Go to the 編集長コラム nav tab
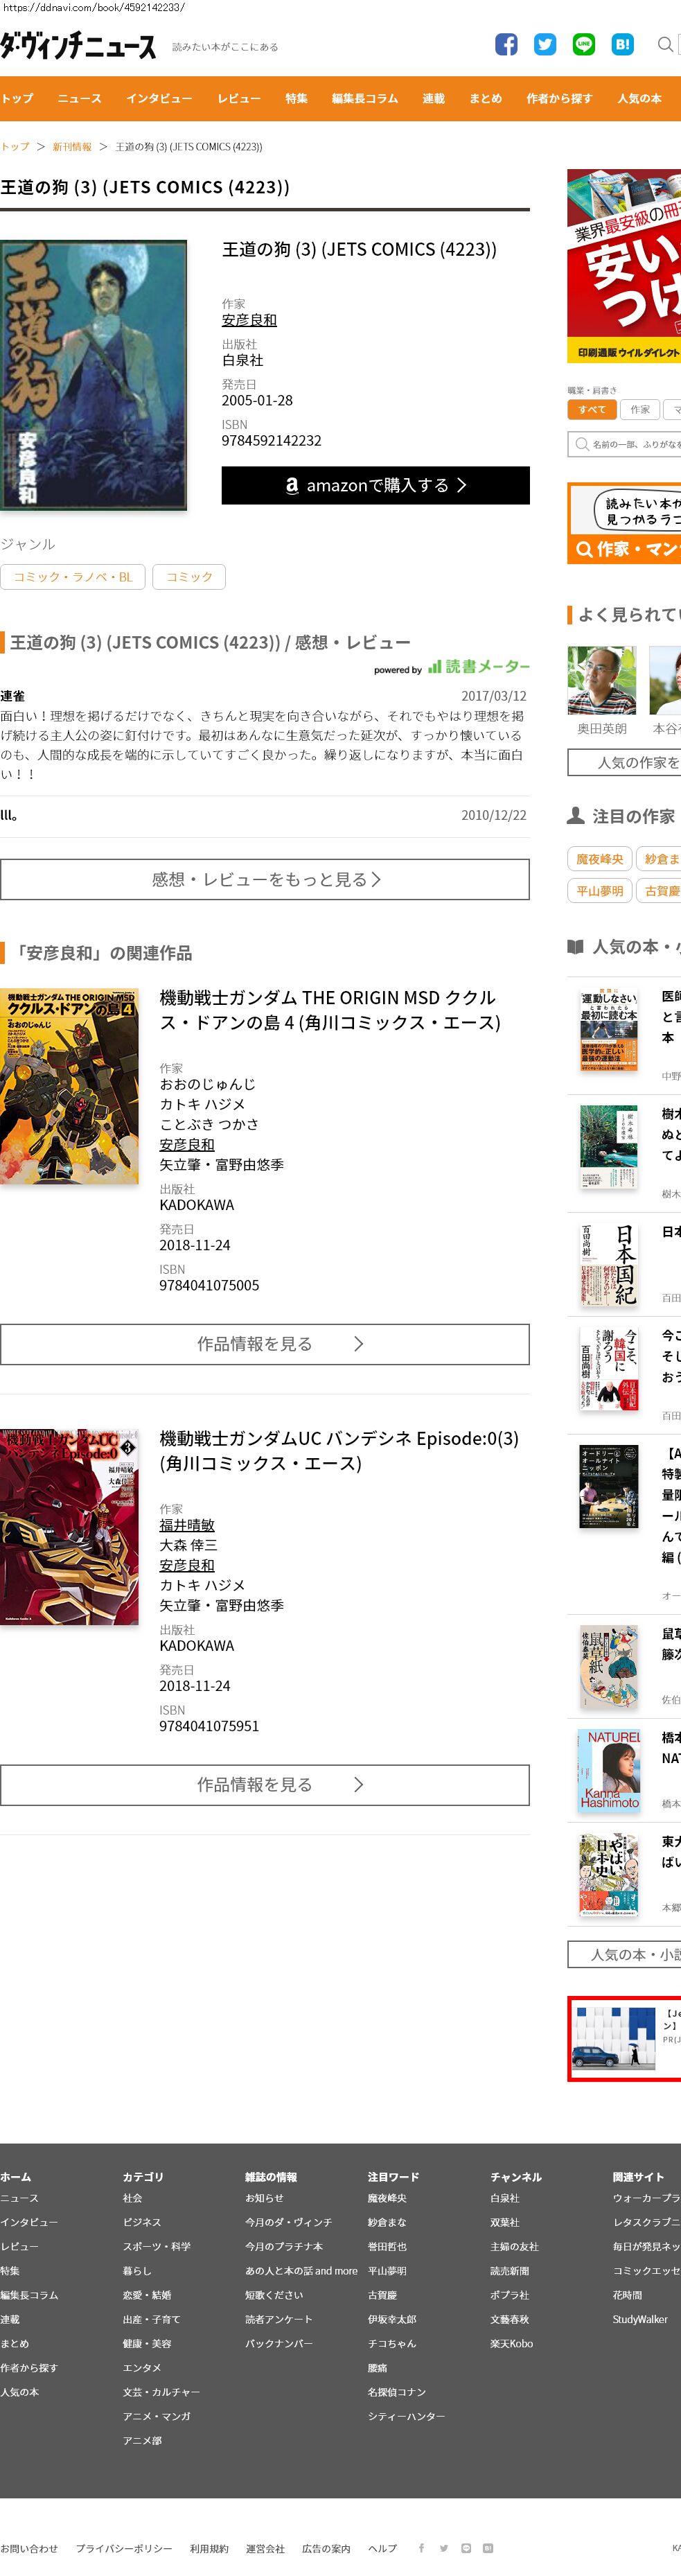This screenshot has width=681, height=2576. 365,98
